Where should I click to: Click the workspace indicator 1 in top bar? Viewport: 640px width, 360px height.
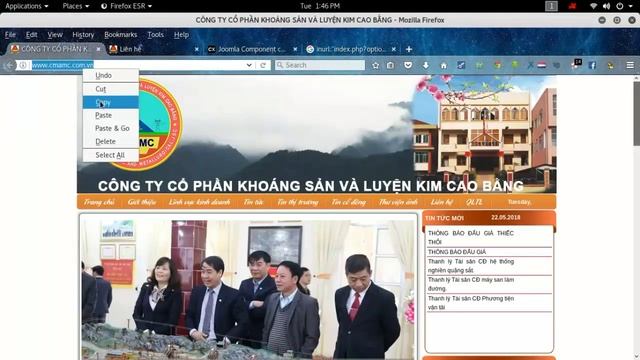551,6
